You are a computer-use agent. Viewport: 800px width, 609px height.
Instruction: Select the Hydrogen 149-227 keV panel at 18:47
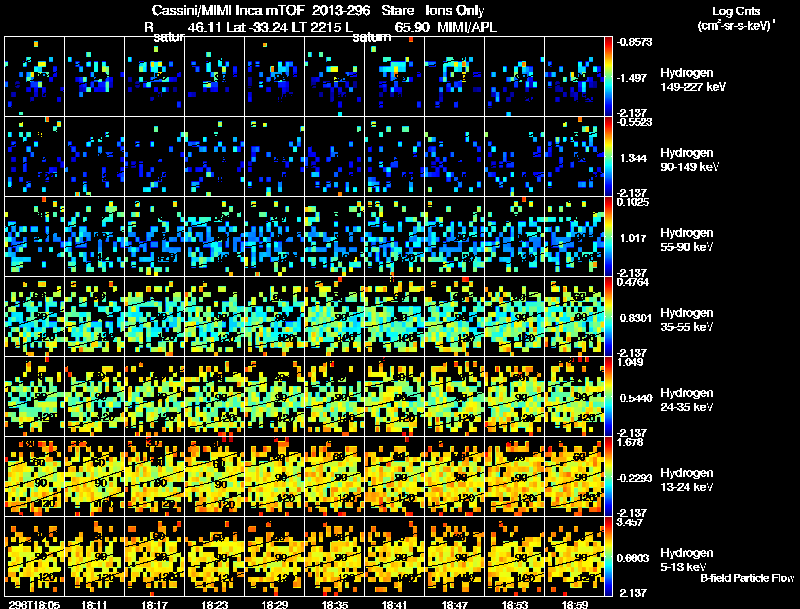click(455, 77)
